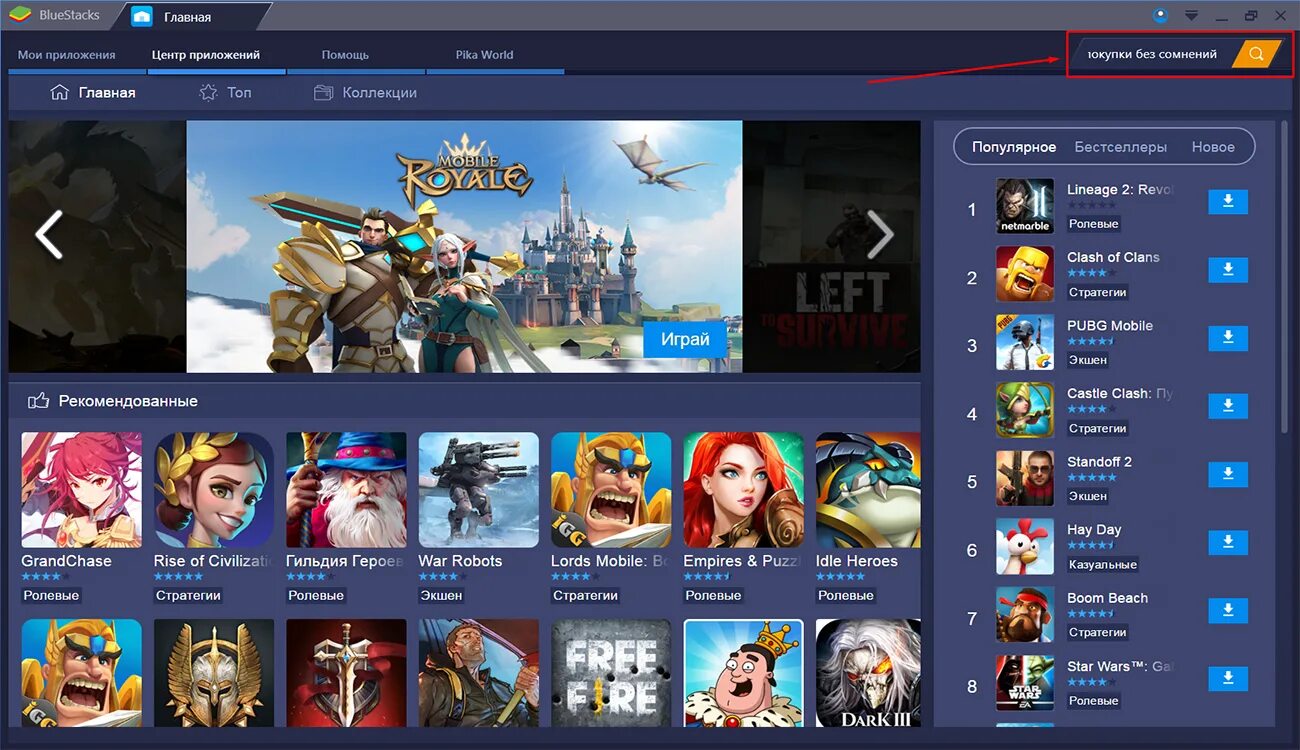Open Star Wars app icon
Viewport: 1300px width, 750px height.
click(1025, 682)
